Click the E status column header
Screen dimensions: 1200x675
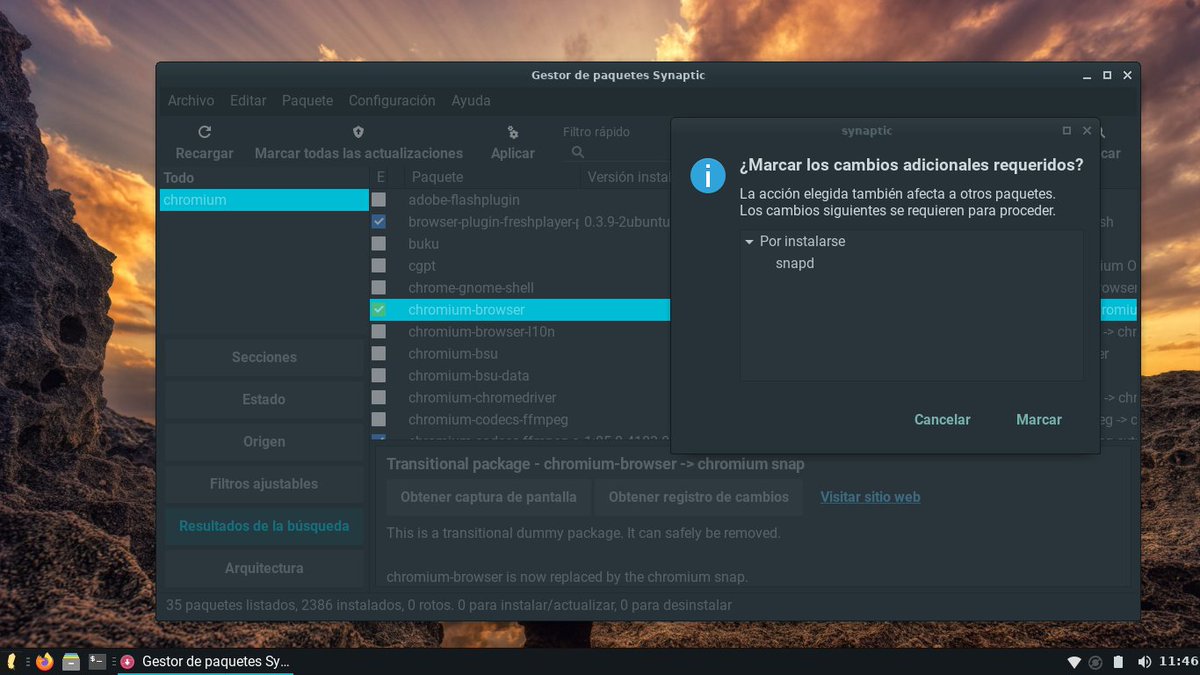(381, 177)
